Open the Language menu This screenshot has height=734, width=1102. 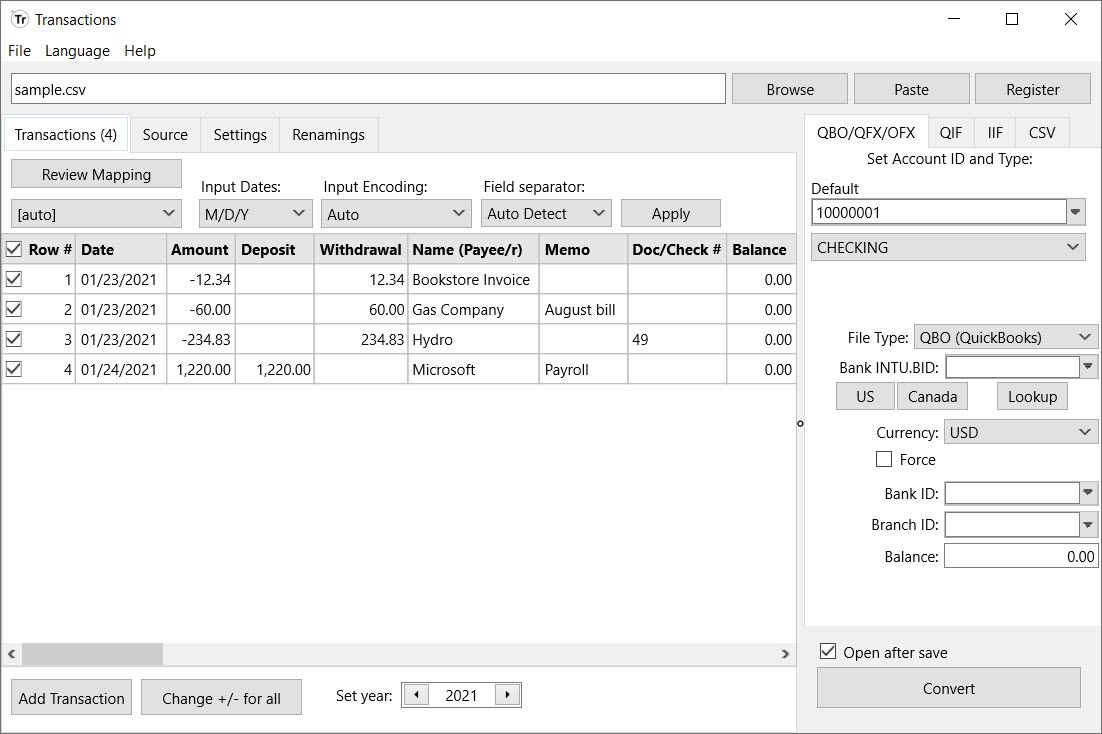(x=77, y=51)
